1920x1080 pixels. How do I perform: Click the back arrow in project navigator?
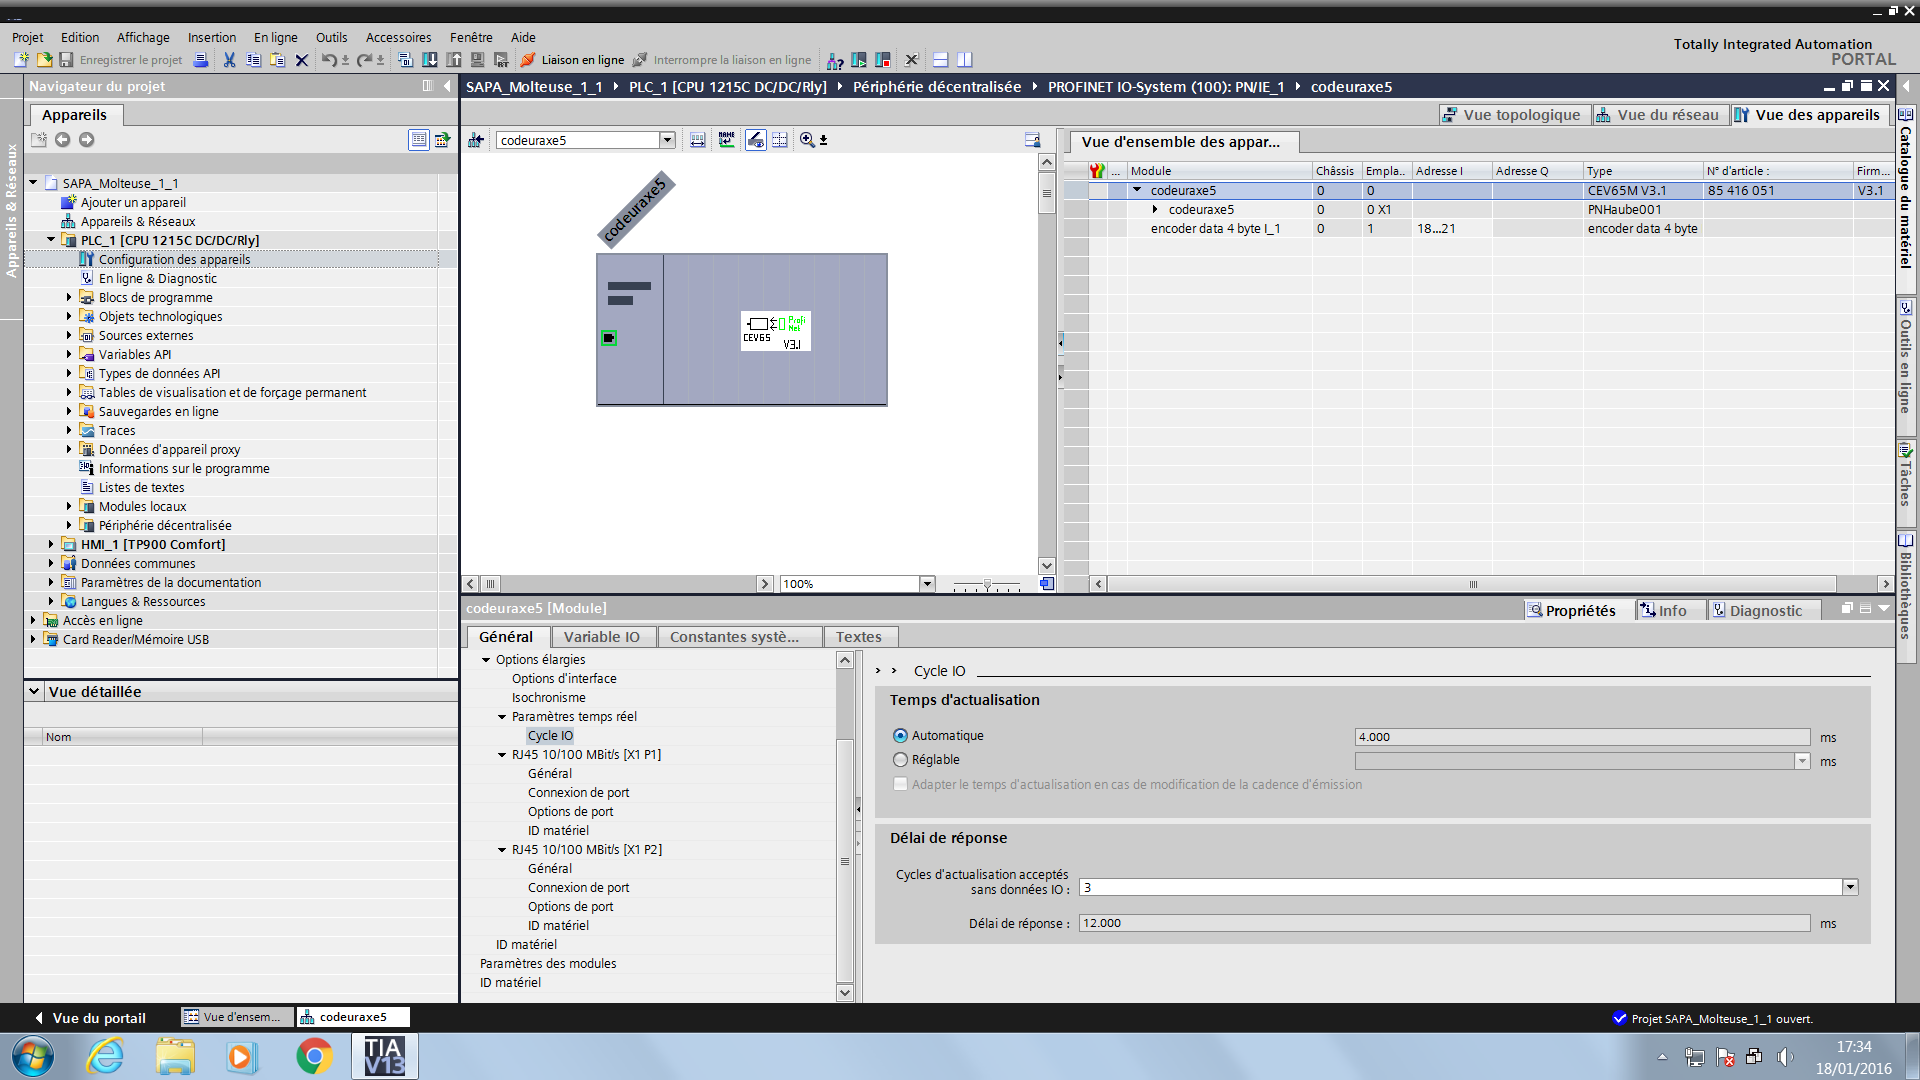[x=63, y=140]
